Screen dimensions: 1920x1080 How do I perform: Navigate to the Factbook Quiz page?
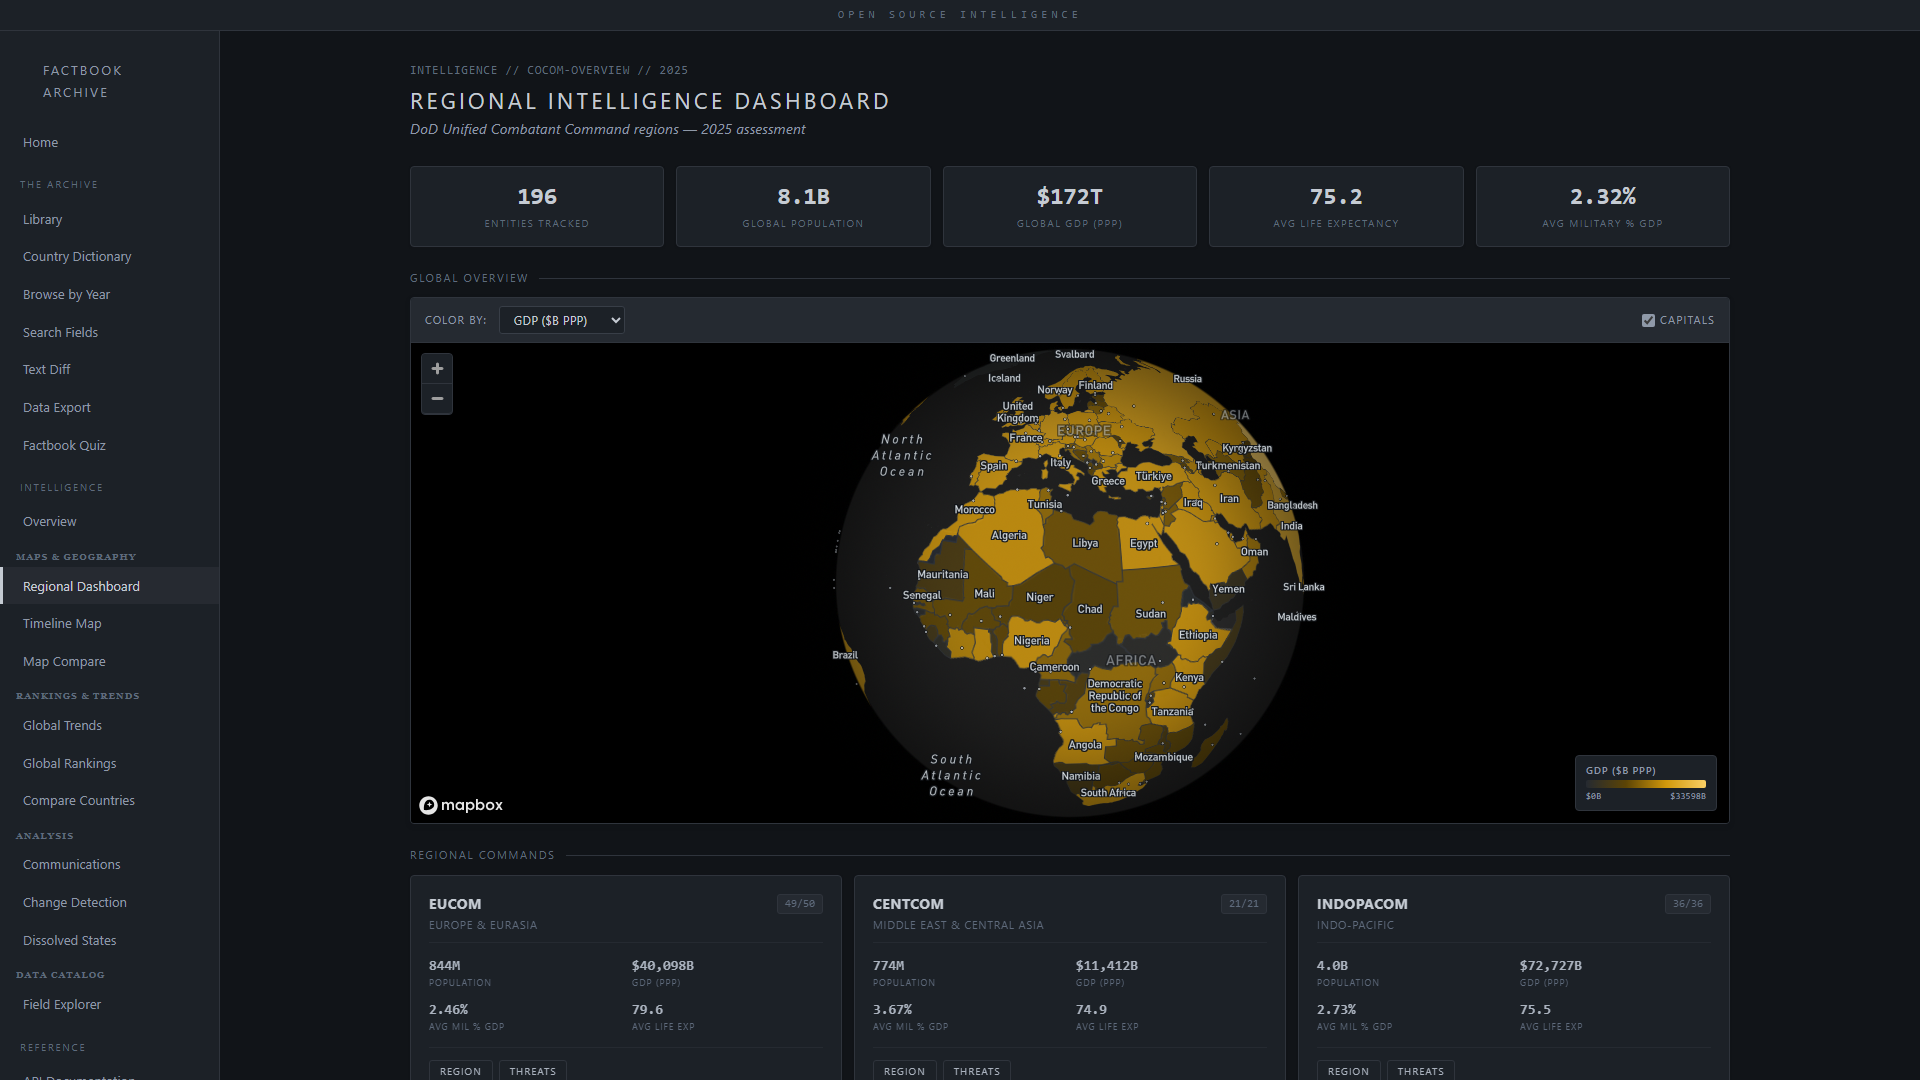(x=64, y=445)
